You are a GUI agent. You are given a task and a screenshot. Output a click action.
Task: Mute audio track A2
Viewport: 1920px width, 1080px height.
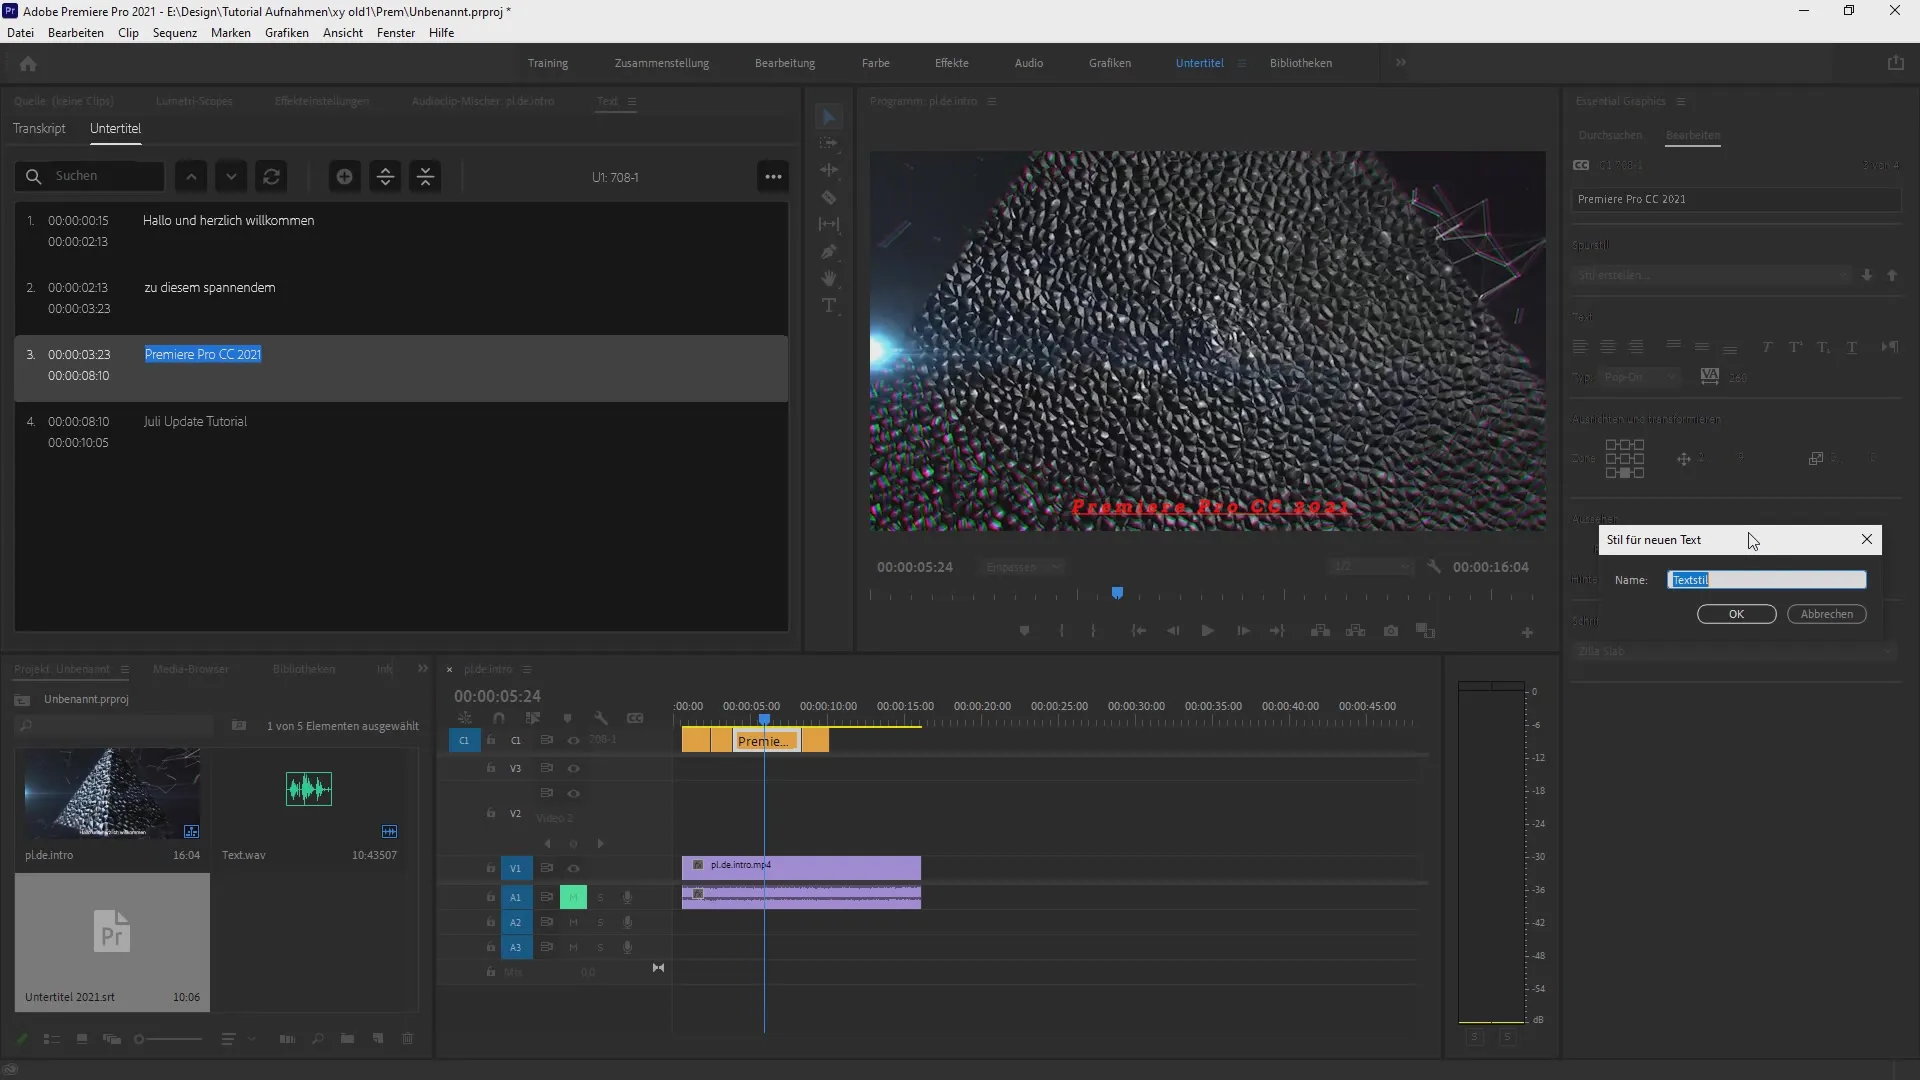click(x=573, y=922)
